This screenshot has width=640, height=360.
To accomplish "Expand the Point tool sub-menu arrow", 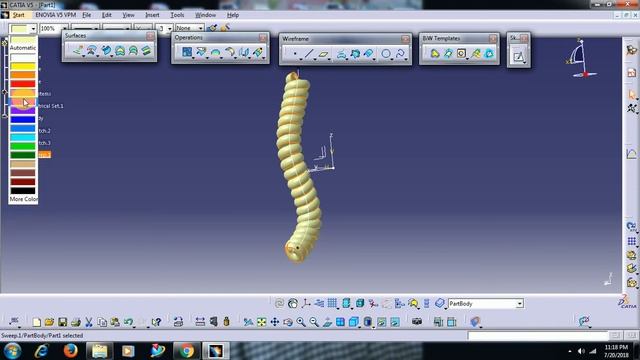I will pyautogui.click(x=301, y=60).
